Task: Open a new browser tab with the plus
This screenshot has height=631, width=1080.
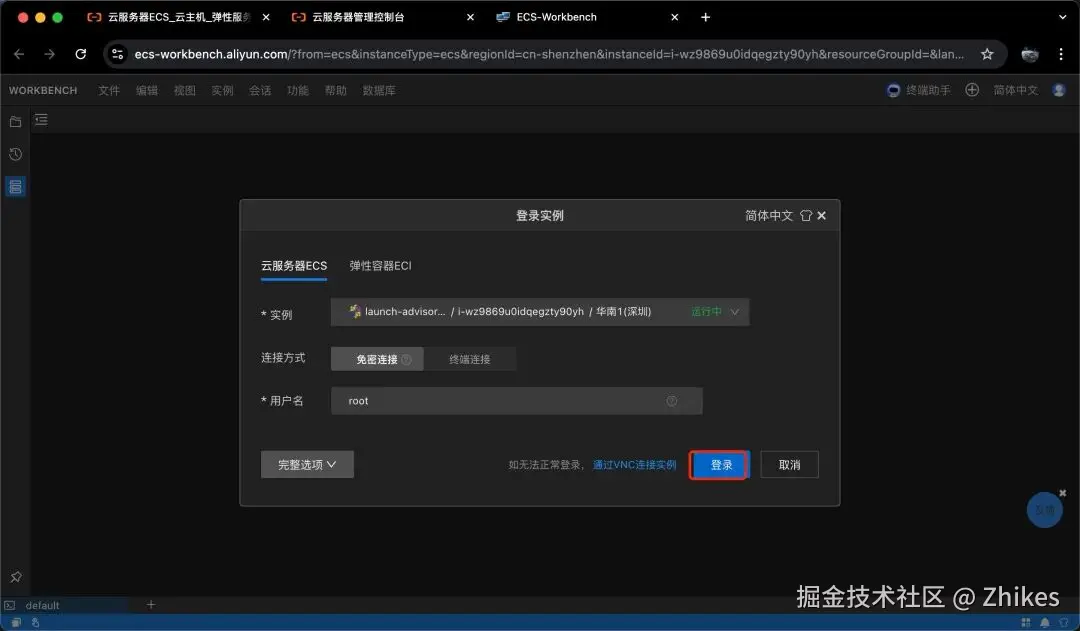Action: tap(705, 17)
